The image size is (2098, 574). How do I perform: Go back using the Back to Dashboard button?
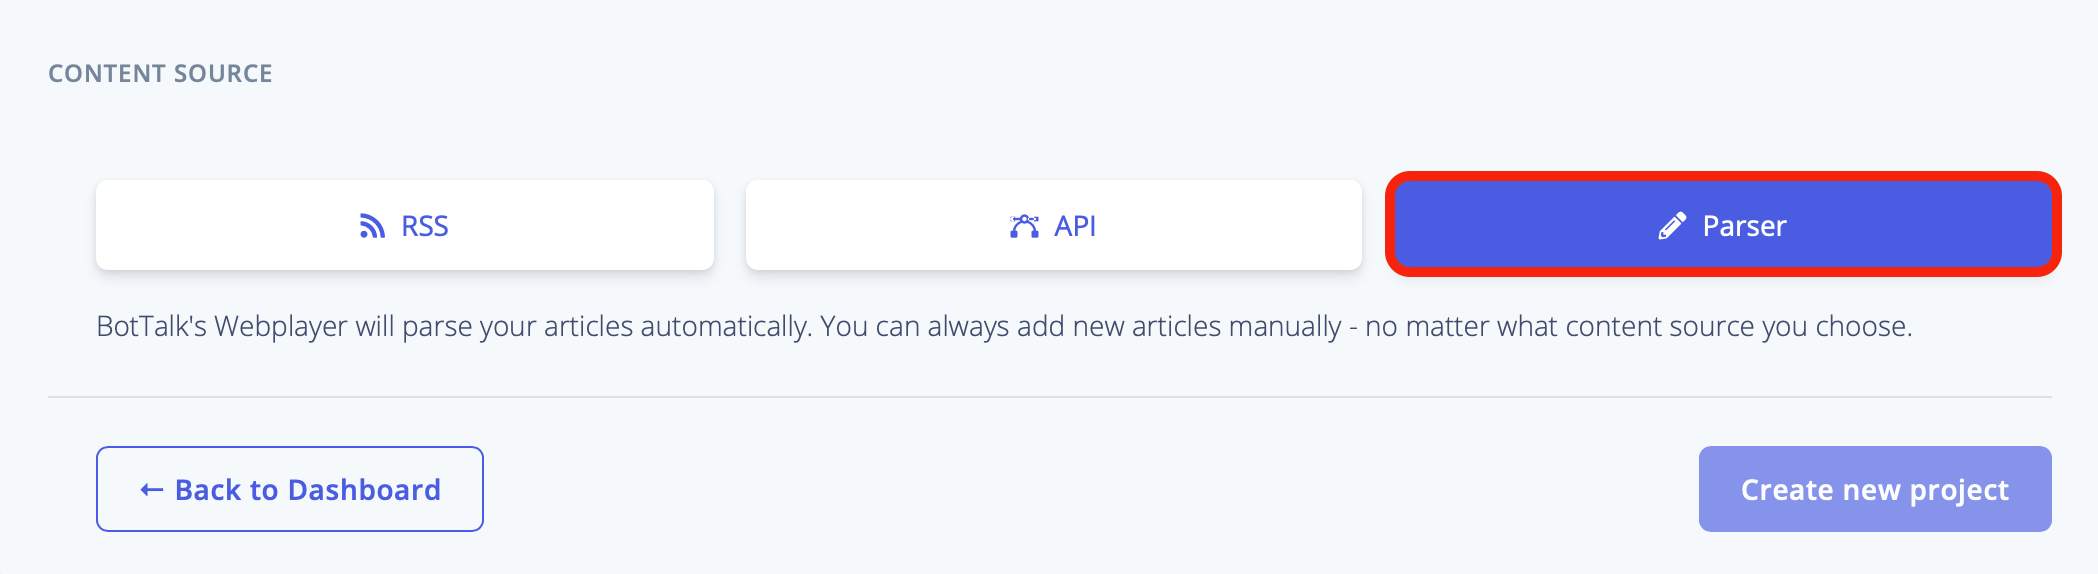pyautogui.click(x=290, y=489)
